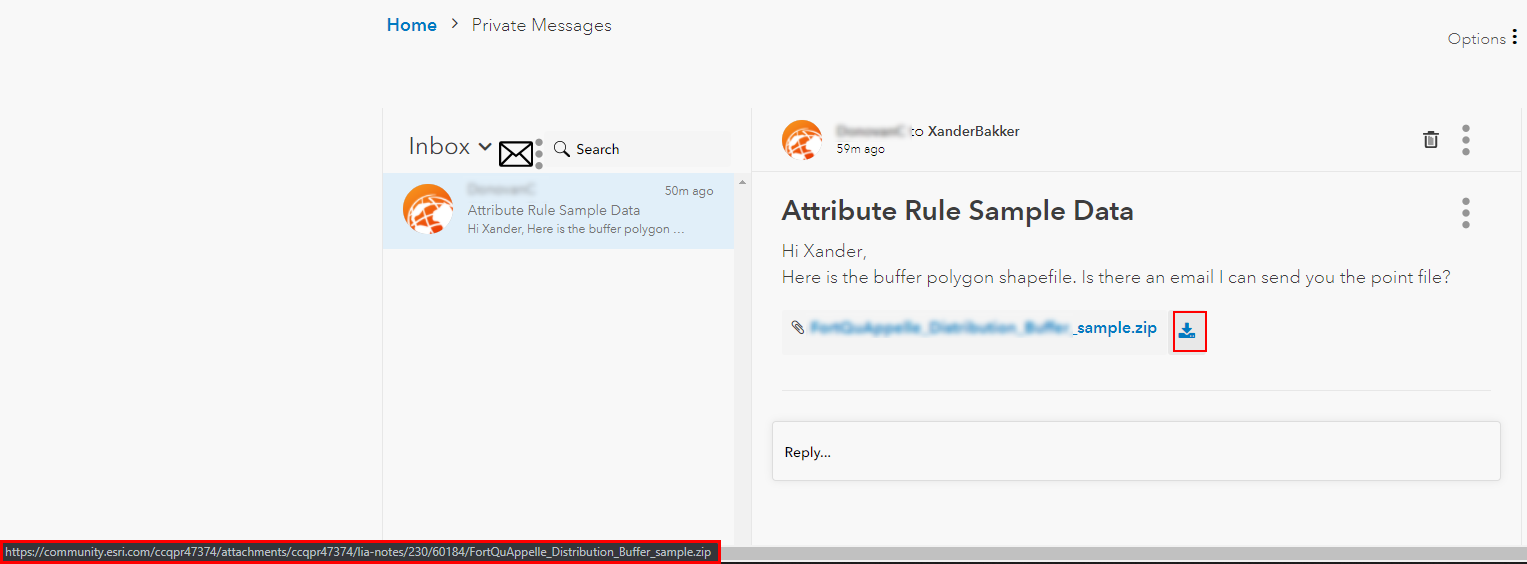
Task: Click the Private Messages breadcrumb
Action: (541, 25)
